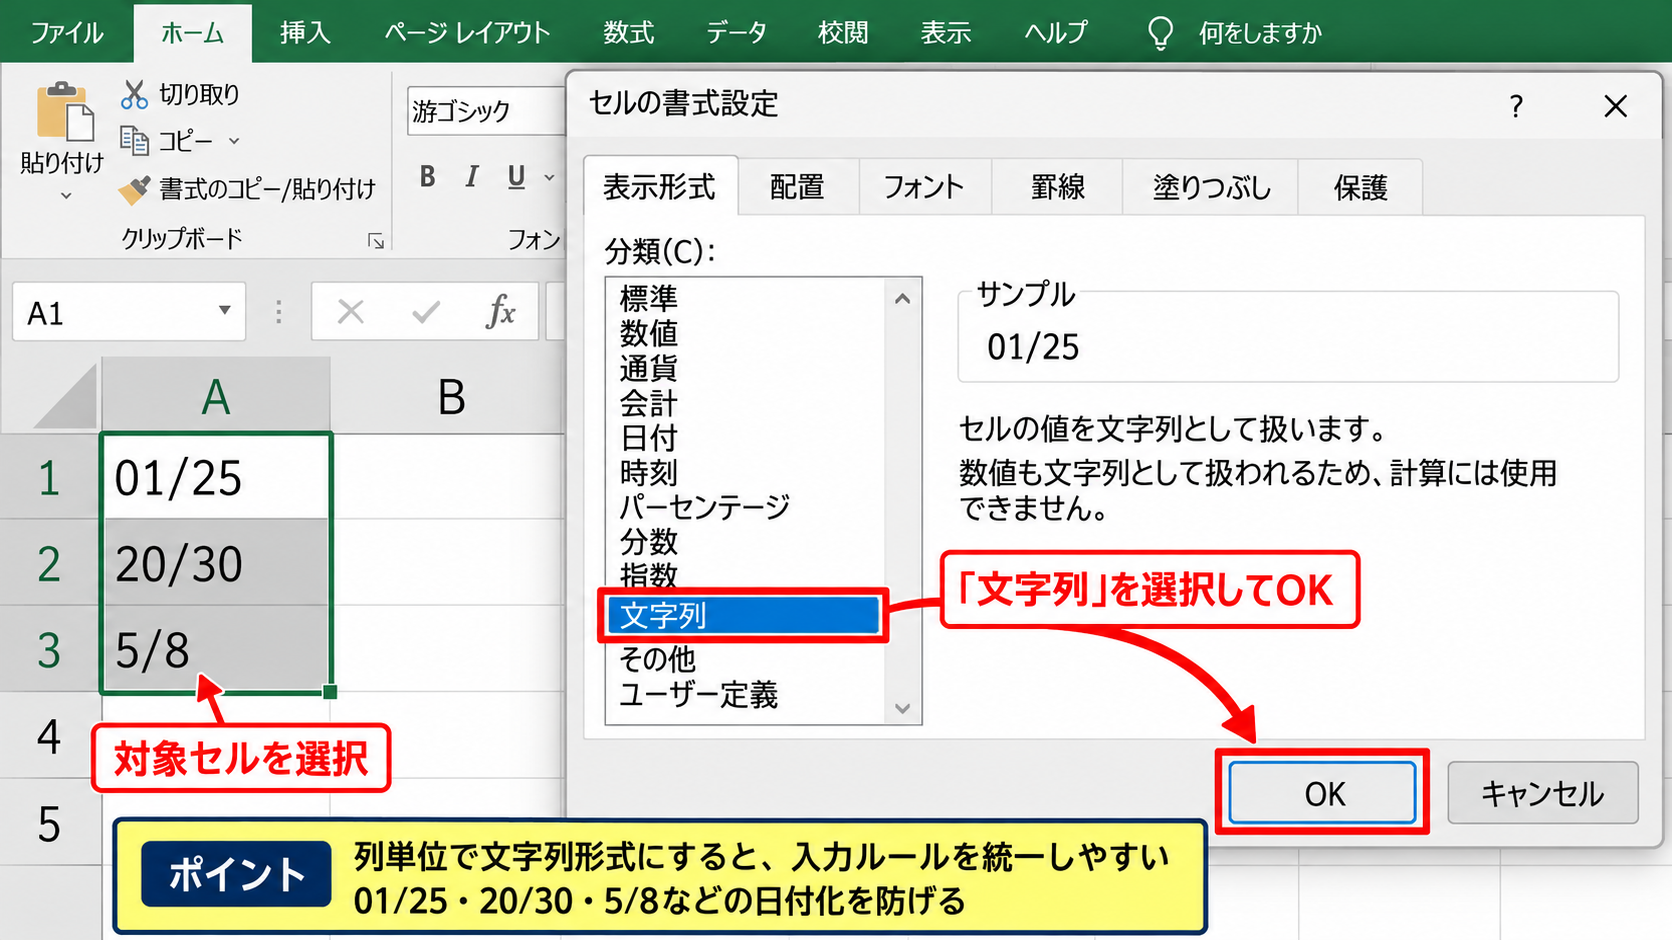Switch to the フォント dialog tab

(924, 187)
